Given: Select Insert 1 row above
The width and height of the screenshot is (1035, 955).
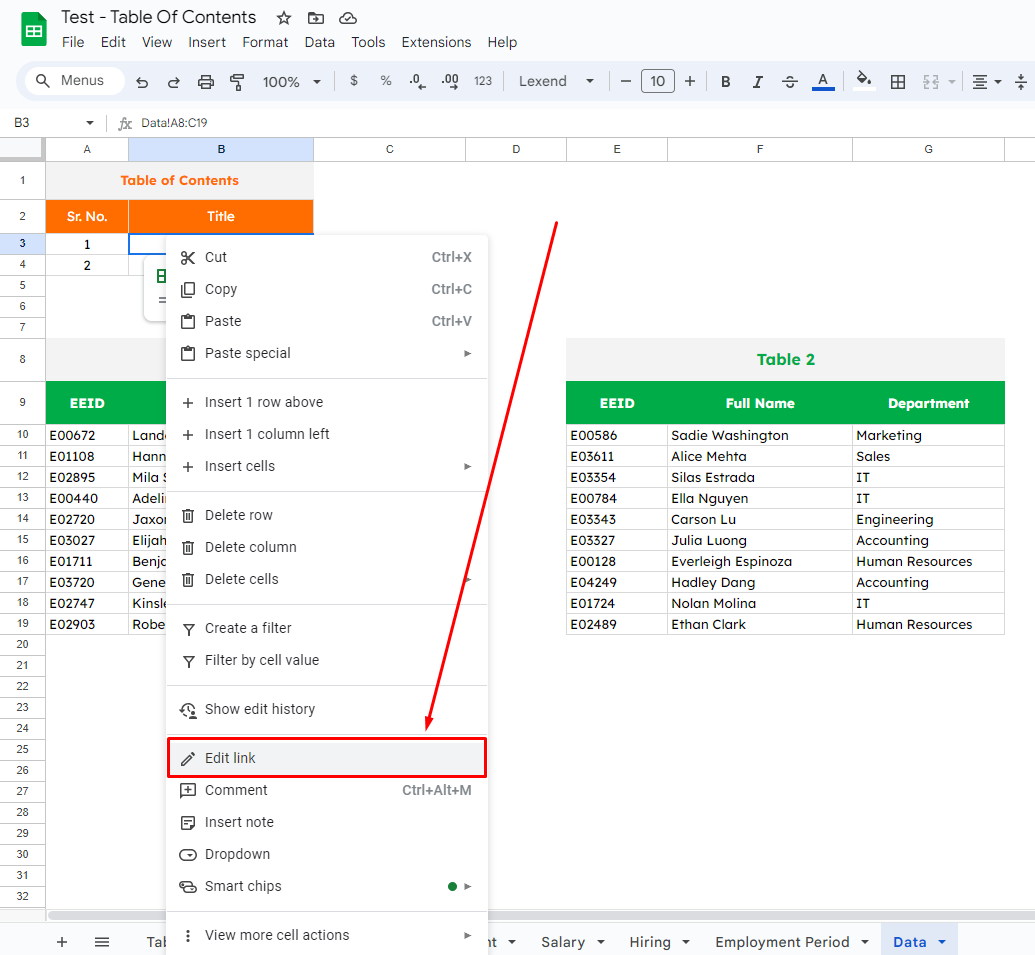Looking at the screenshot, I should pyautogui.click(x=327, y=402).
